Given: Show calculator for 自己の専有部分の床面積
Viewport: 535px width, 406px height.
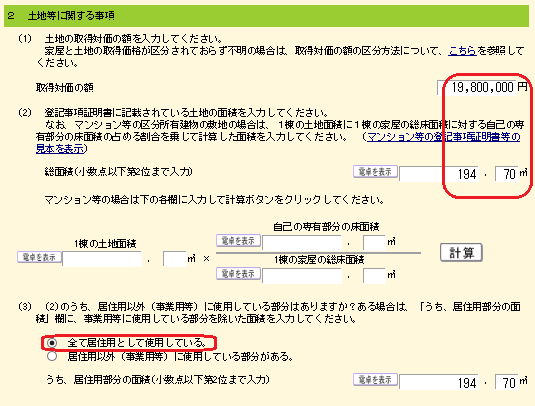Looking at the screenshot, I should point(238,241).
